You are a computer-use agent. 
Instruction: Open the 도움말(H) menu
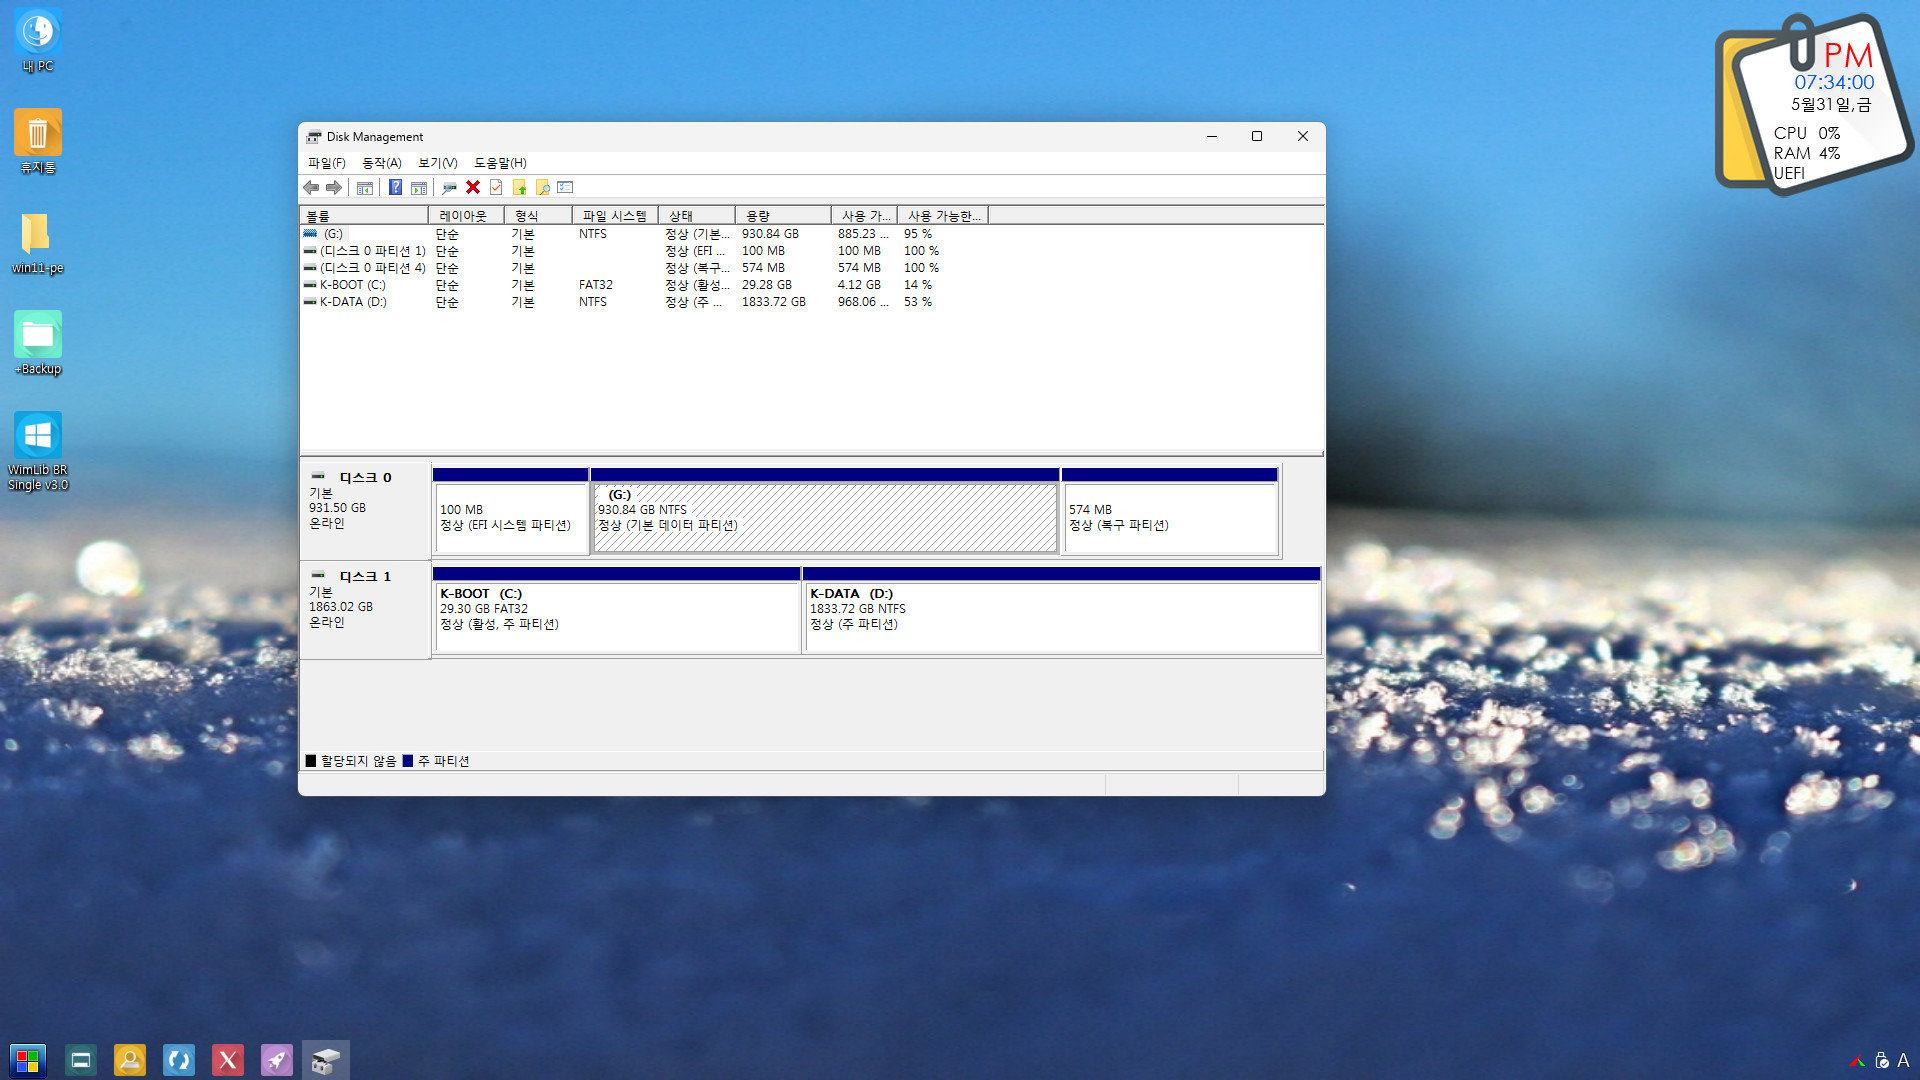pos(500,163)
